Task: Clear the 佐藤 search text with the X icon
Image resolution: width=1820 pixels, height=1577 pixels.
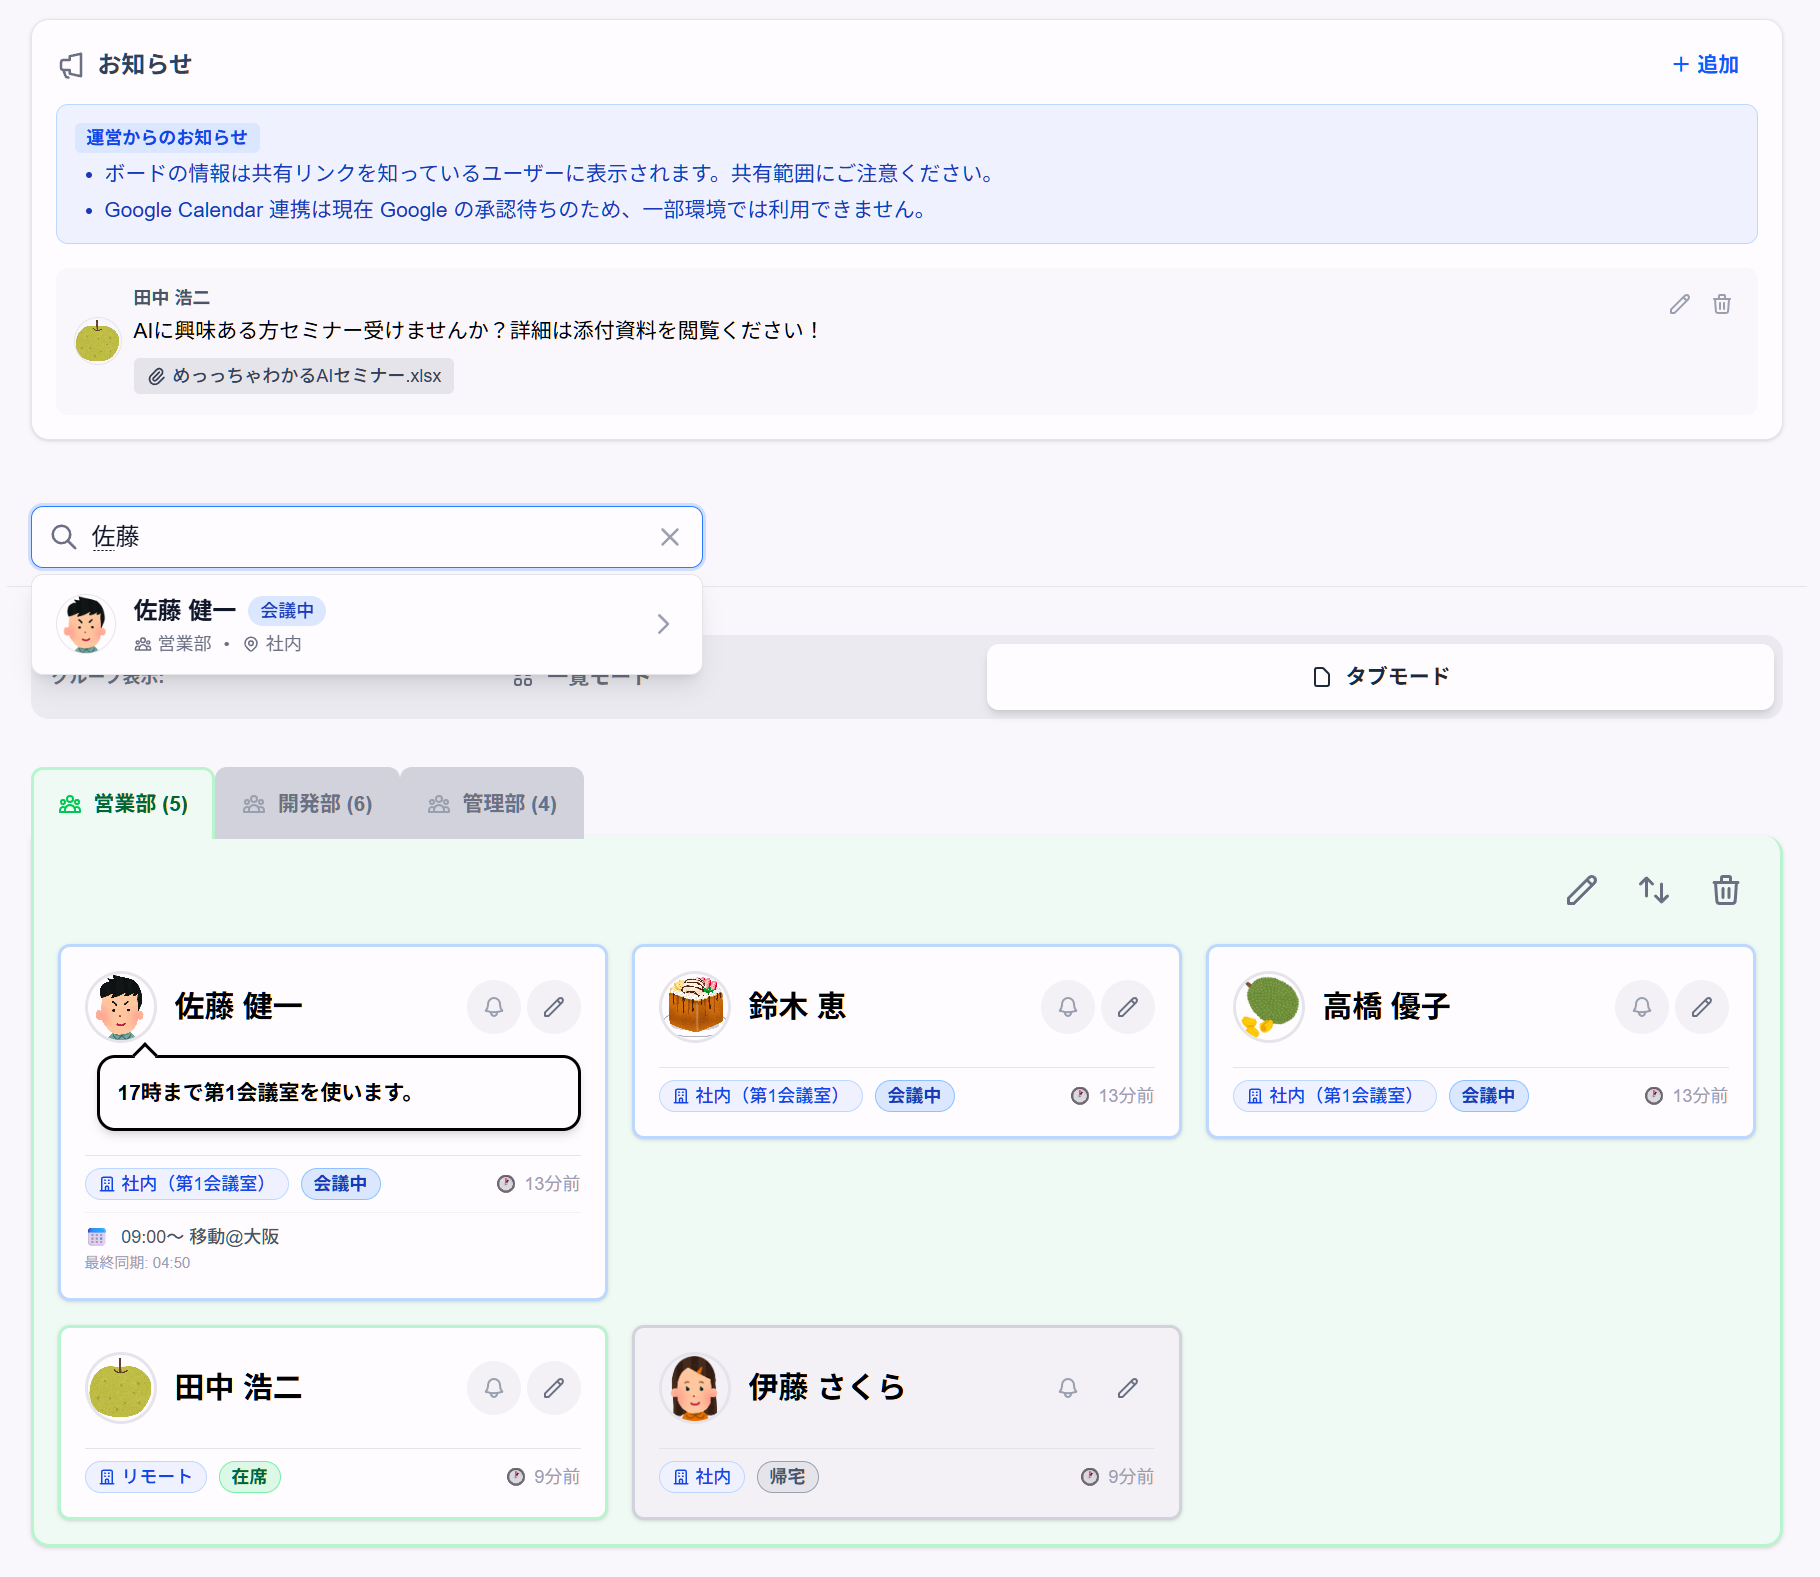Action: click(670, 537)
